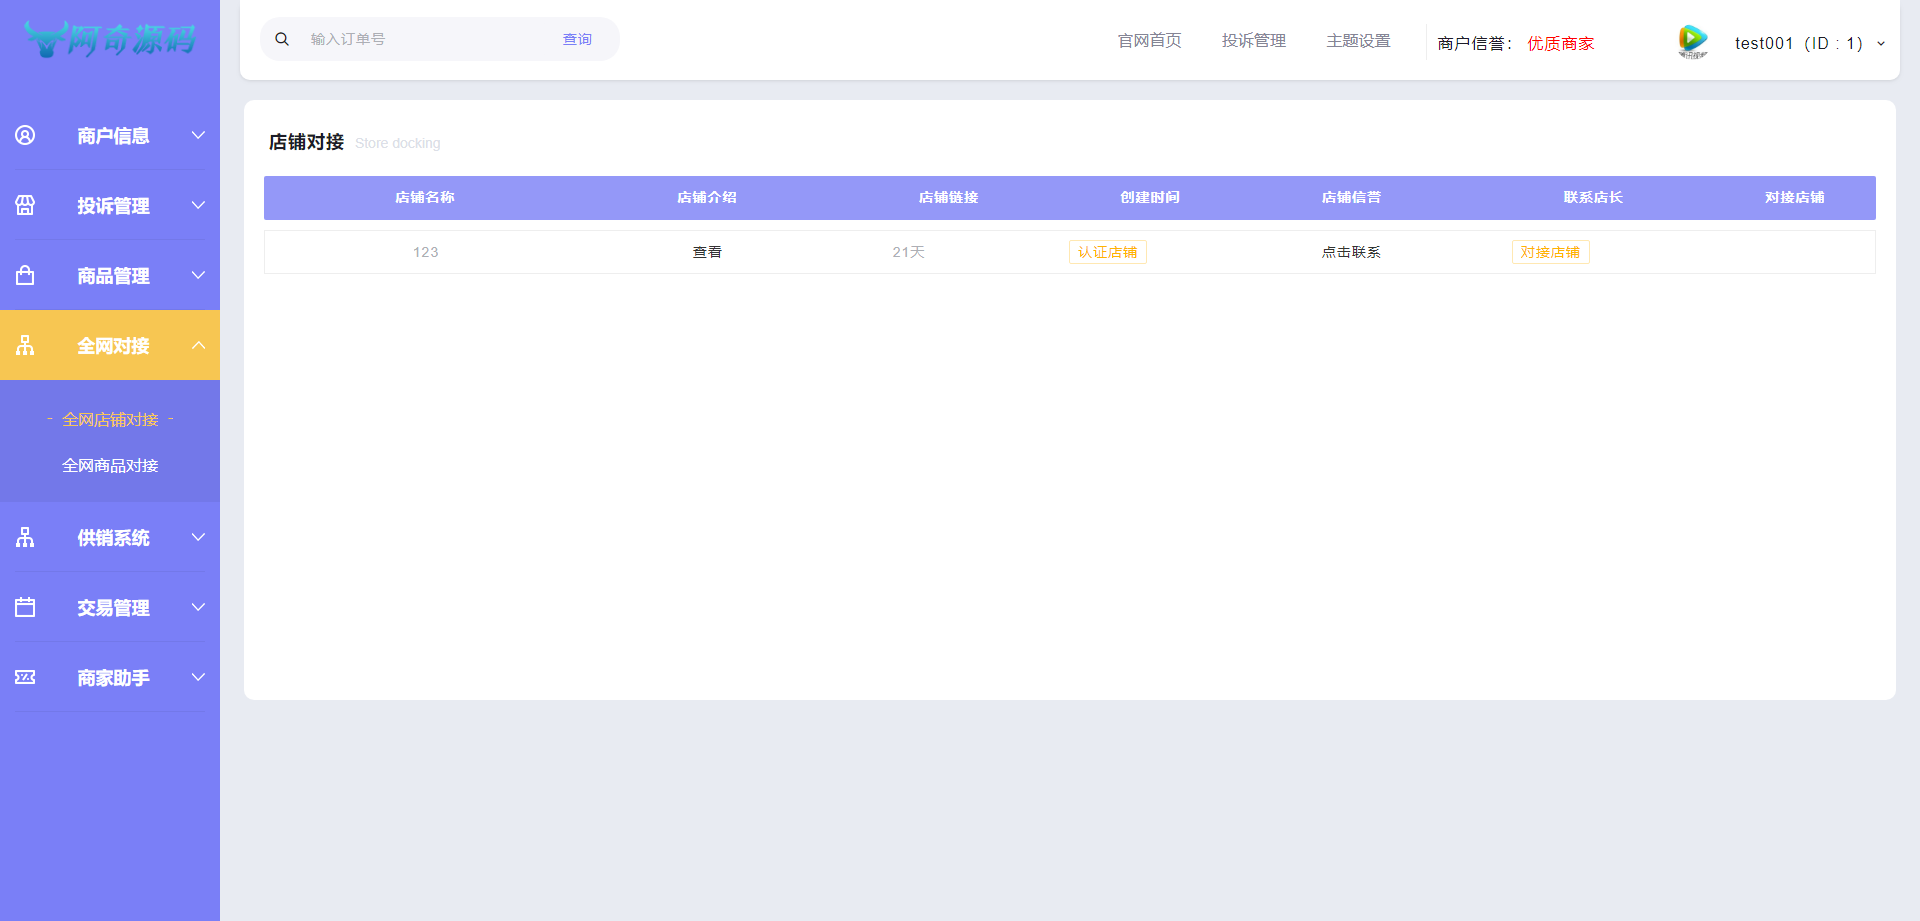Viewport: 1920px width, 921px height.
Task: Click the 查询 search button
Action: coord(577,39)
